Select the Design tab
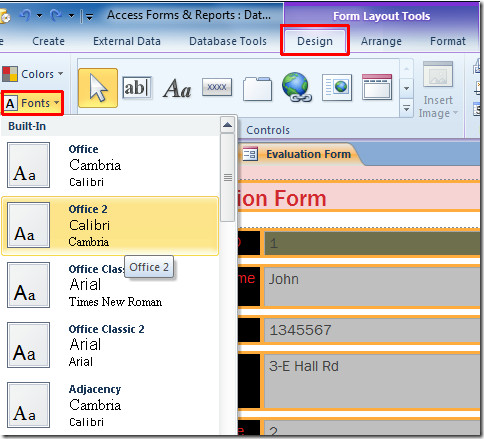 [315, 41]
